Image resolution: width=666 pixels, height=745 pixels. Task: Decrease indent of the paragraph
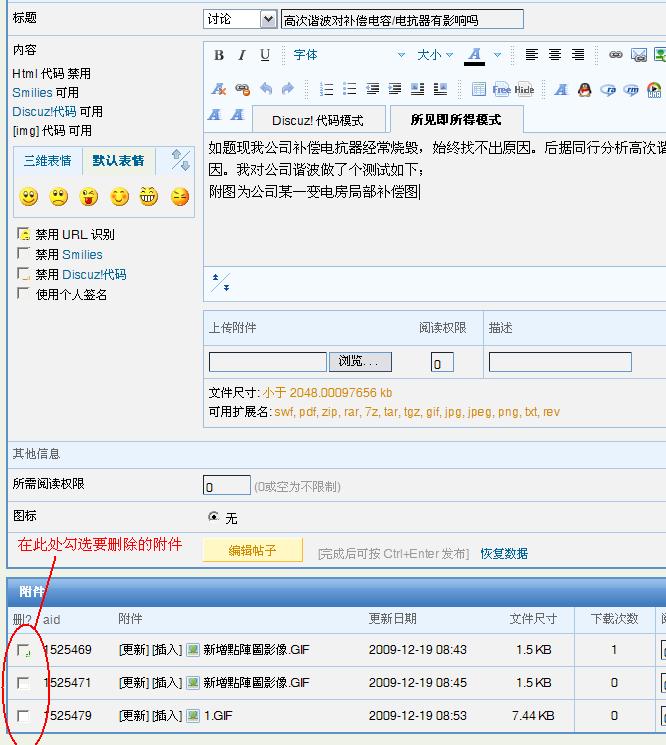pyautogui.click(x=372, y=89)
